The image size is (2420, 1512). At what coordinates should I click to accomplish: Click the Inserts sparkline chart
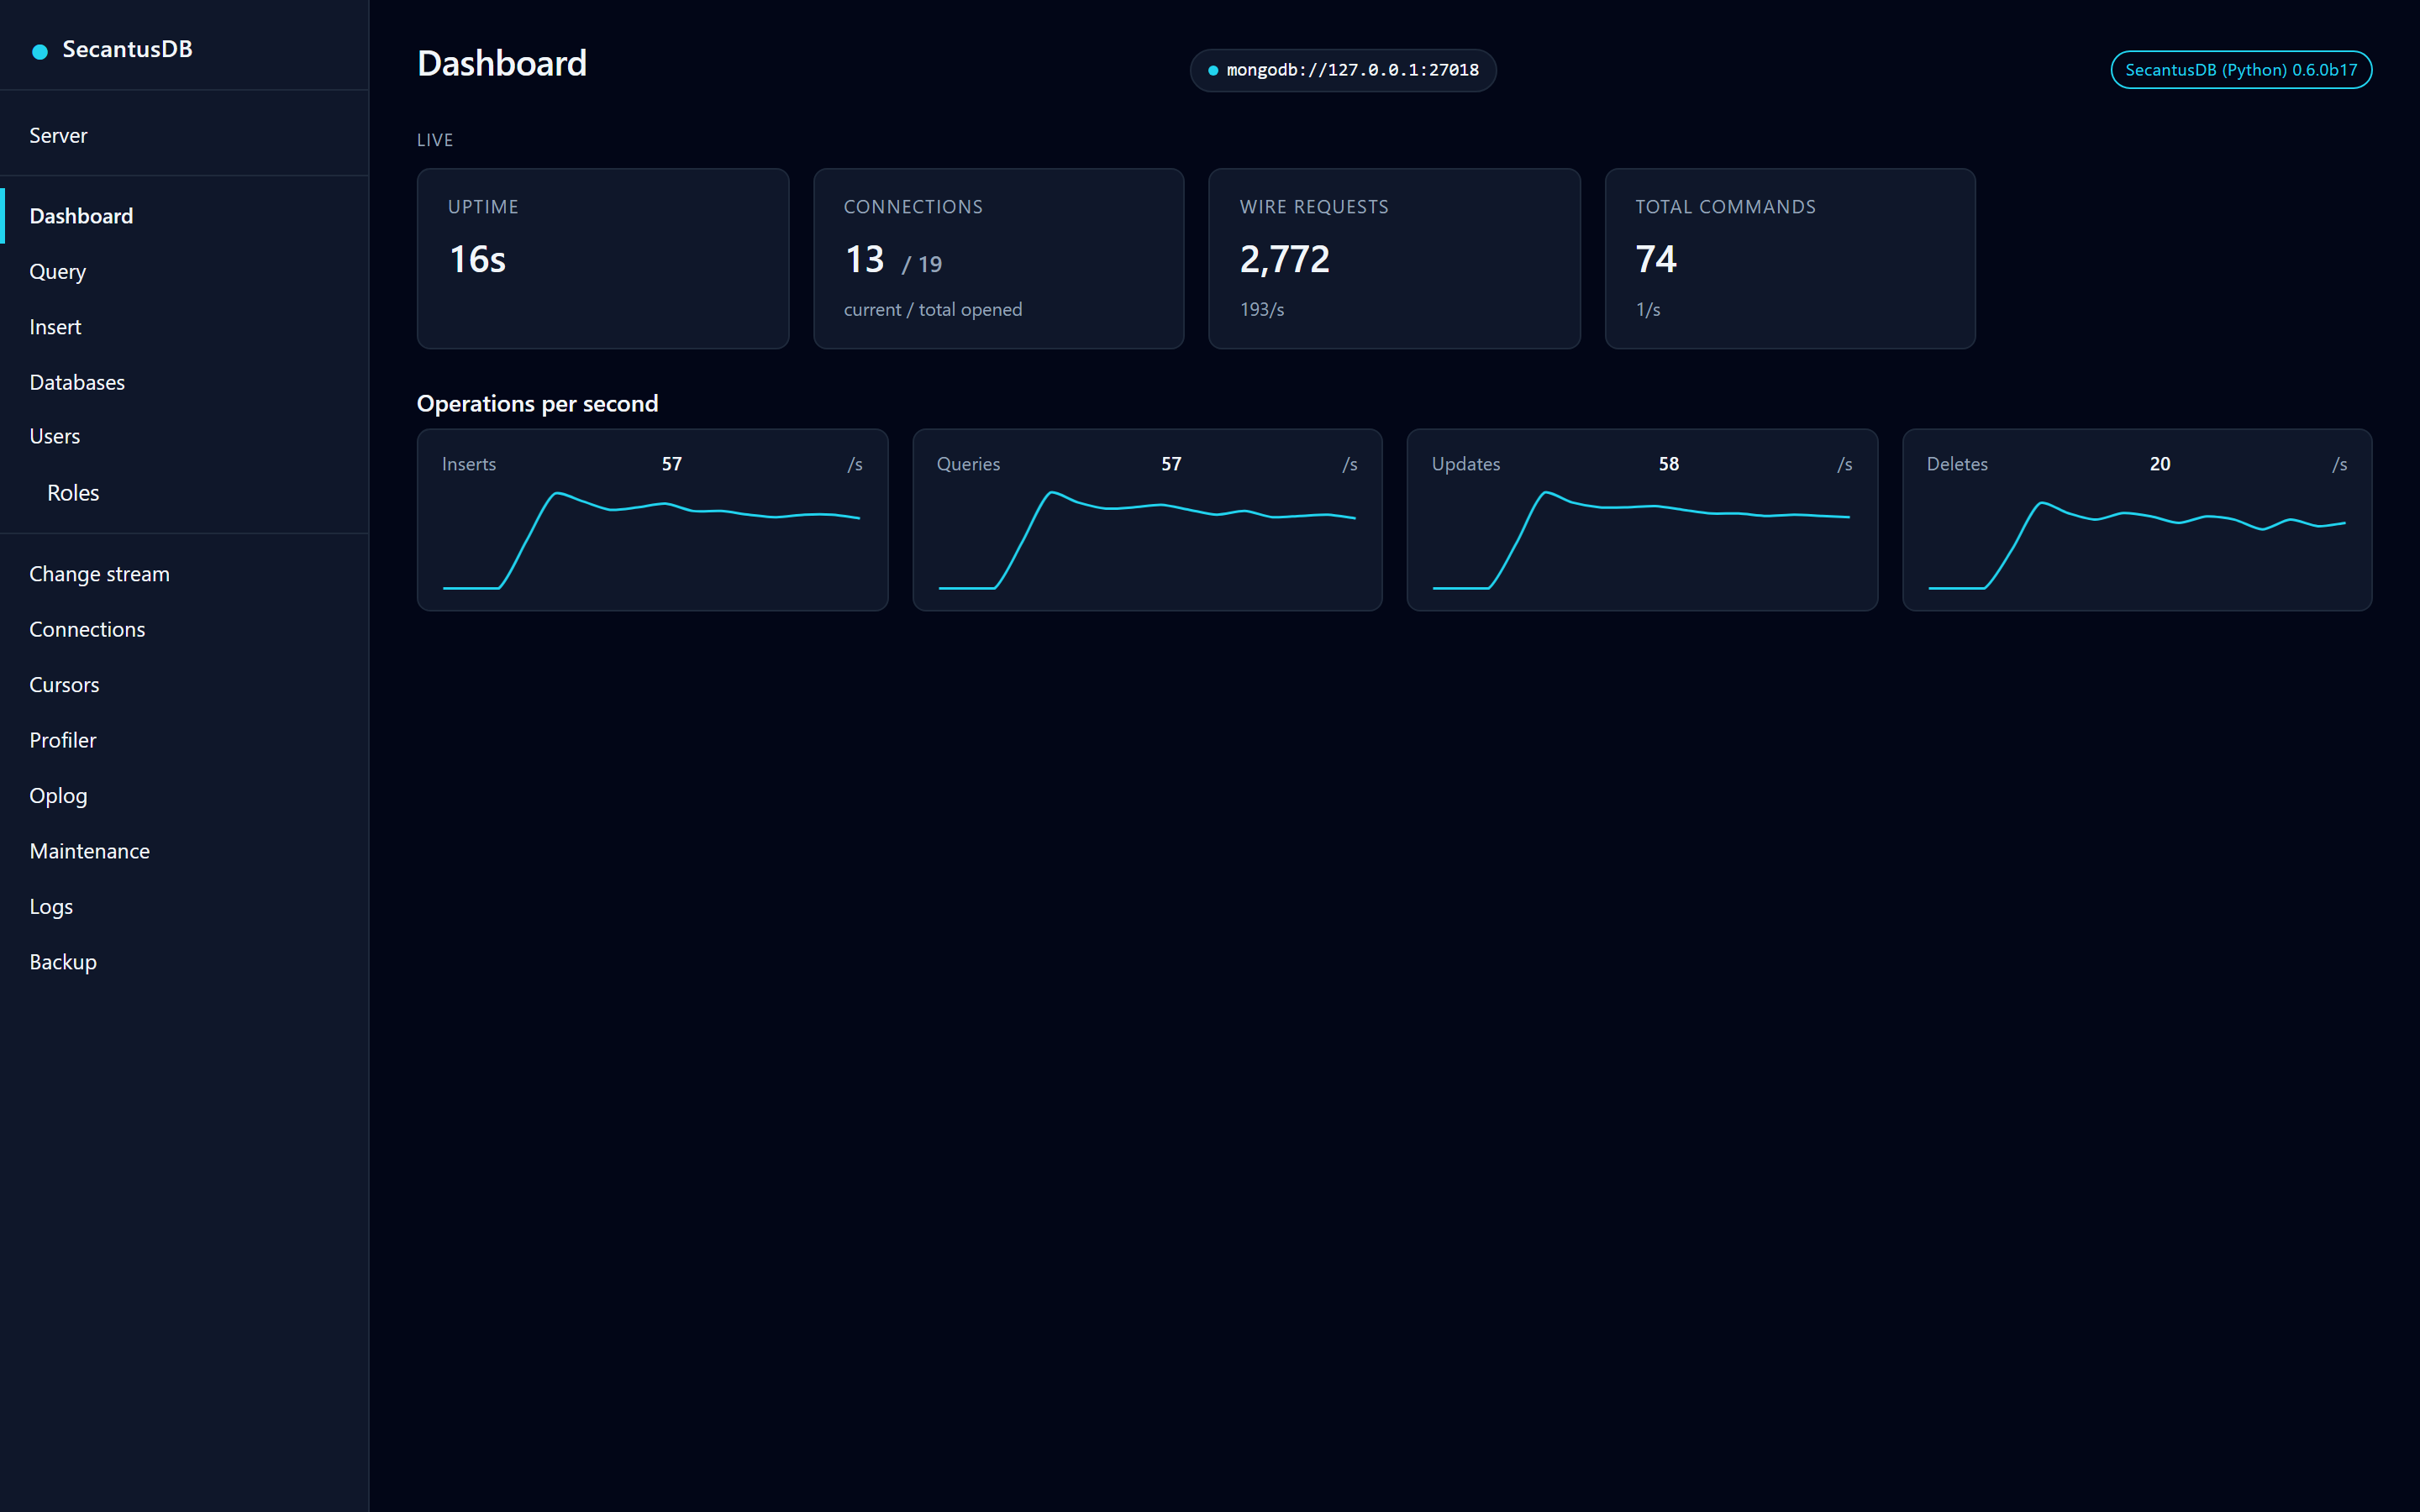(x=652, y=540)
